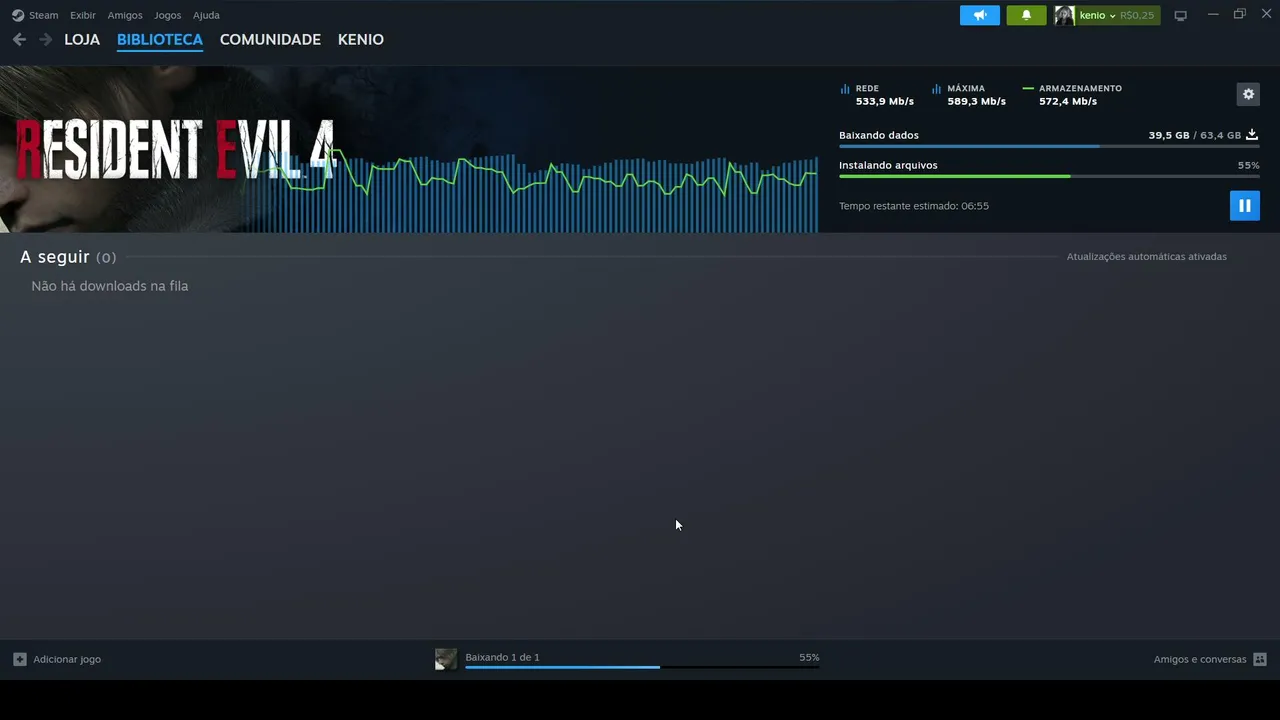Open Amigos e conversas
Image resolution: width=1280 pixels, height=720 pixels.
1200,659
